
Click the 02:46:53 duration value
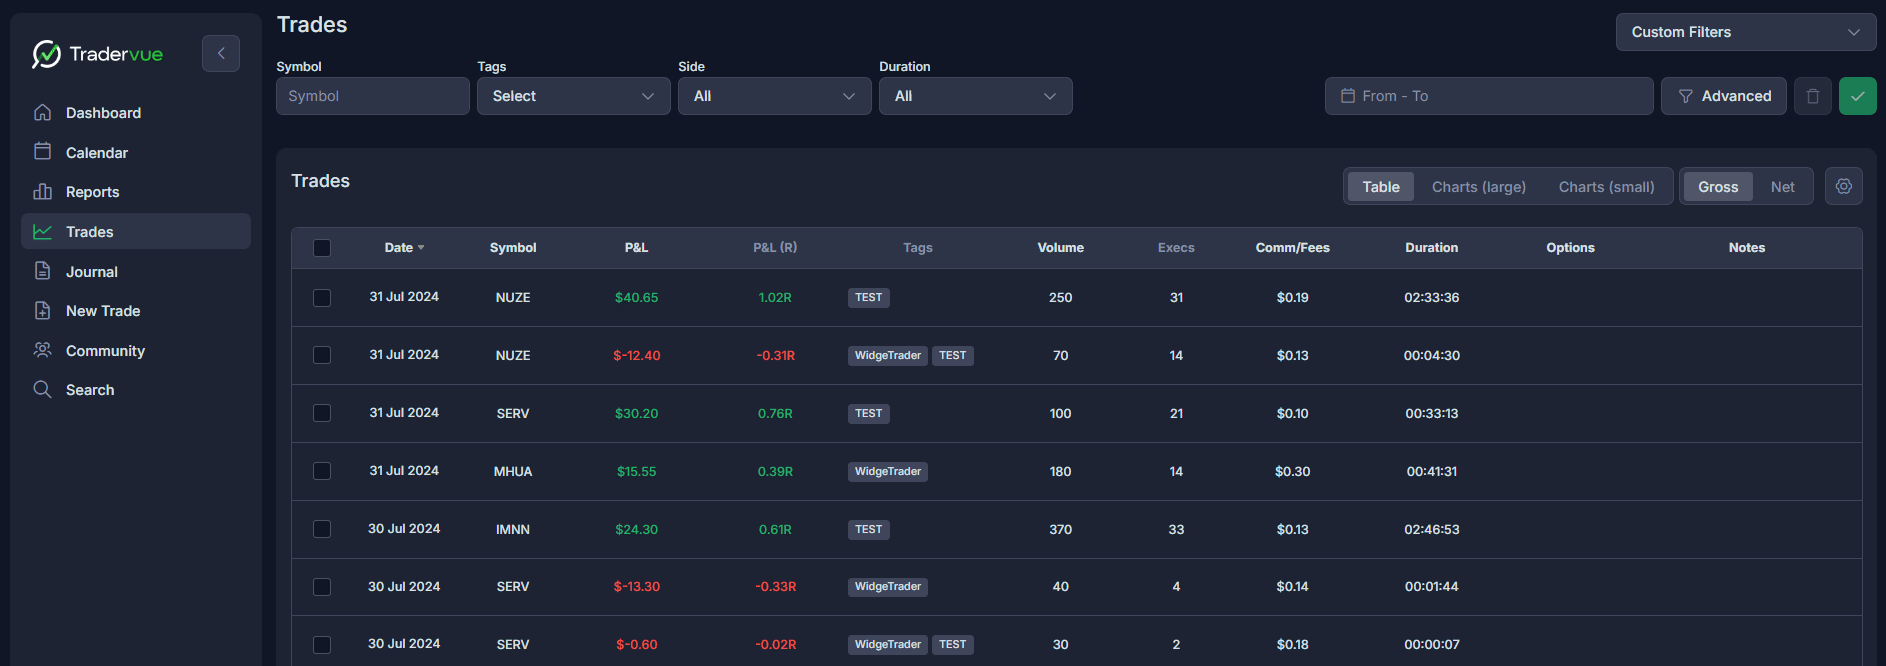click(x=1431, y=530)
